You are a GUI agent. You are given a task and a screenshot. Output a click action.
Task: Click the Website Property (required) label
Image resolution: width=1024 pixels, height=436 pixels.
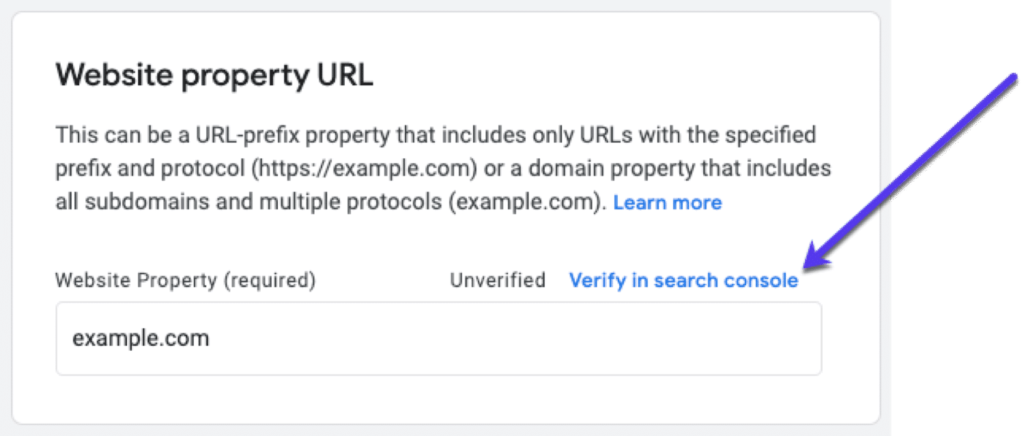pos(185,281)
